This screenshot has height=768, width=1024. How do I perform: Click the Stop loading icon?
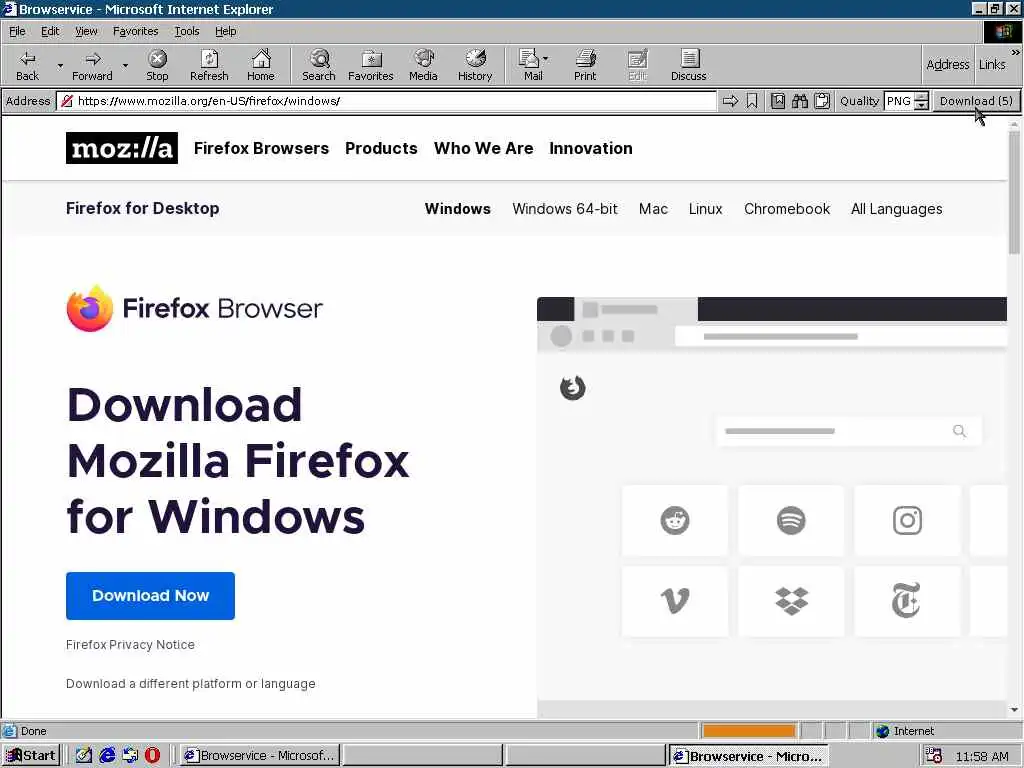[x=157, y=65]
